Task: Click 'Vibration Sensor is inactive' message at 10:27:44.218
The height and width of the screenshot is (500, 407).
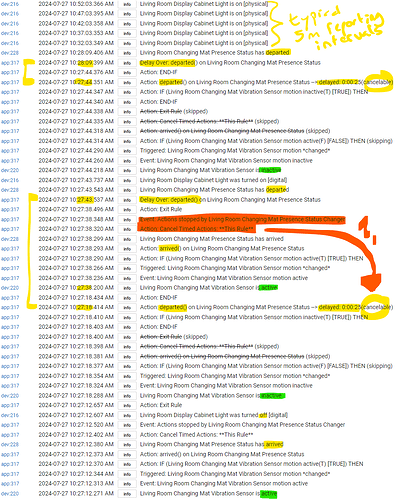Action: coord(210,170)
